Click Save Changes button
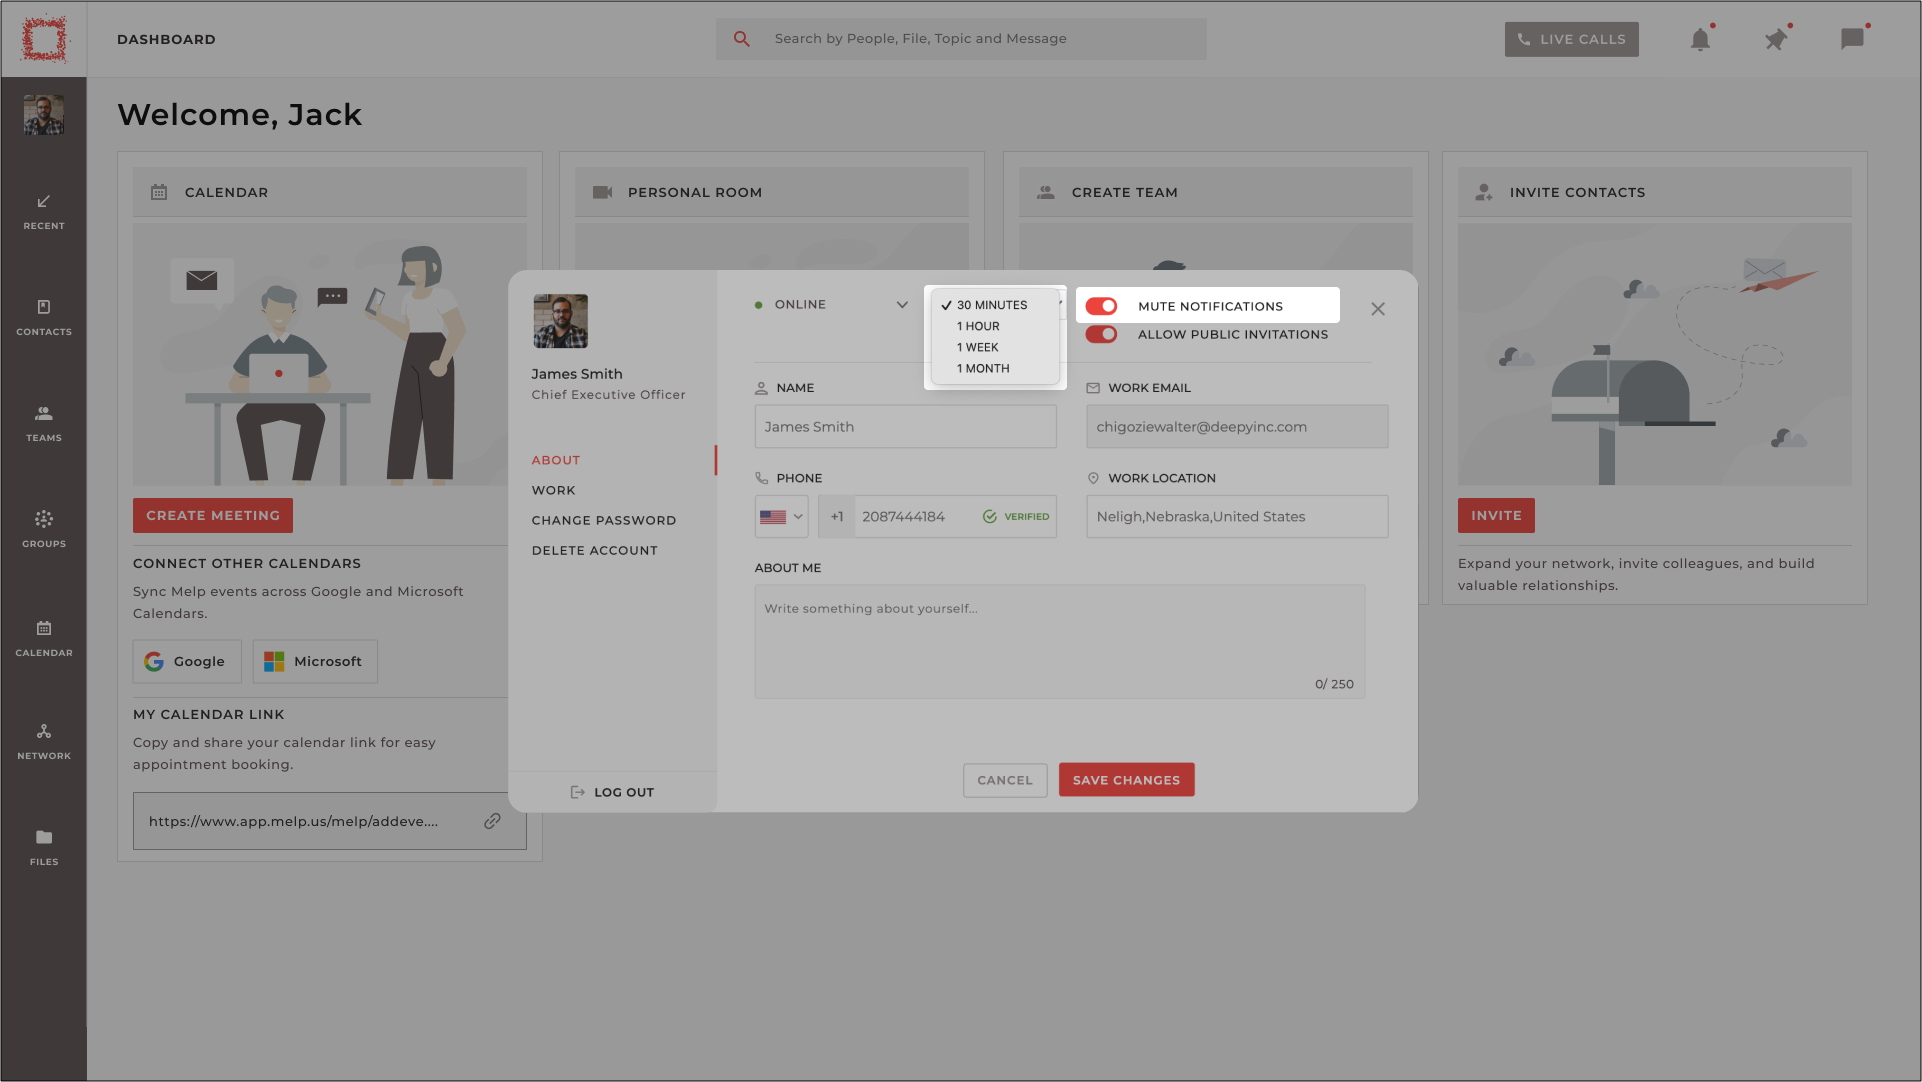Image resolution: width=1922 pixels, height=1082 pixels. click(1126, 779)
